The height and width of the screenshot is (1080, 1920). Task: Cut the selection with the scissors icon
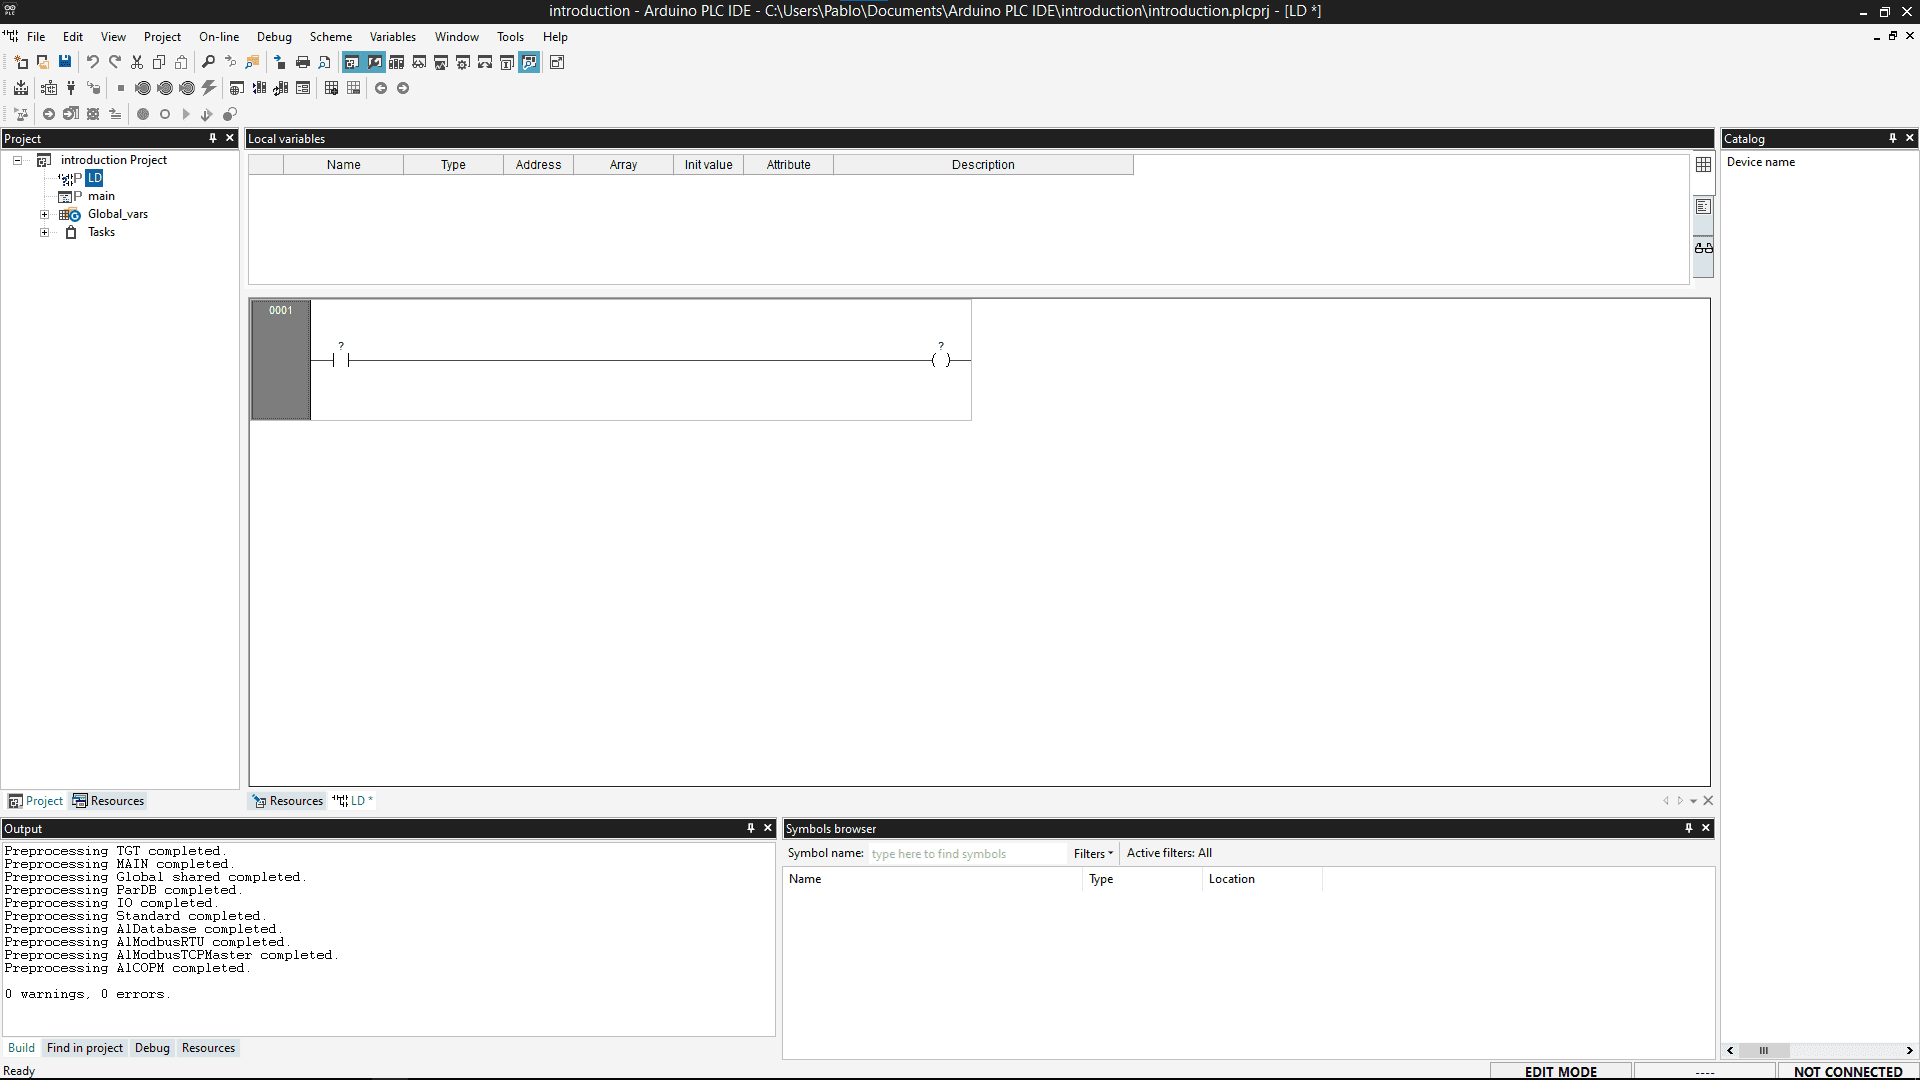[137, 62]
